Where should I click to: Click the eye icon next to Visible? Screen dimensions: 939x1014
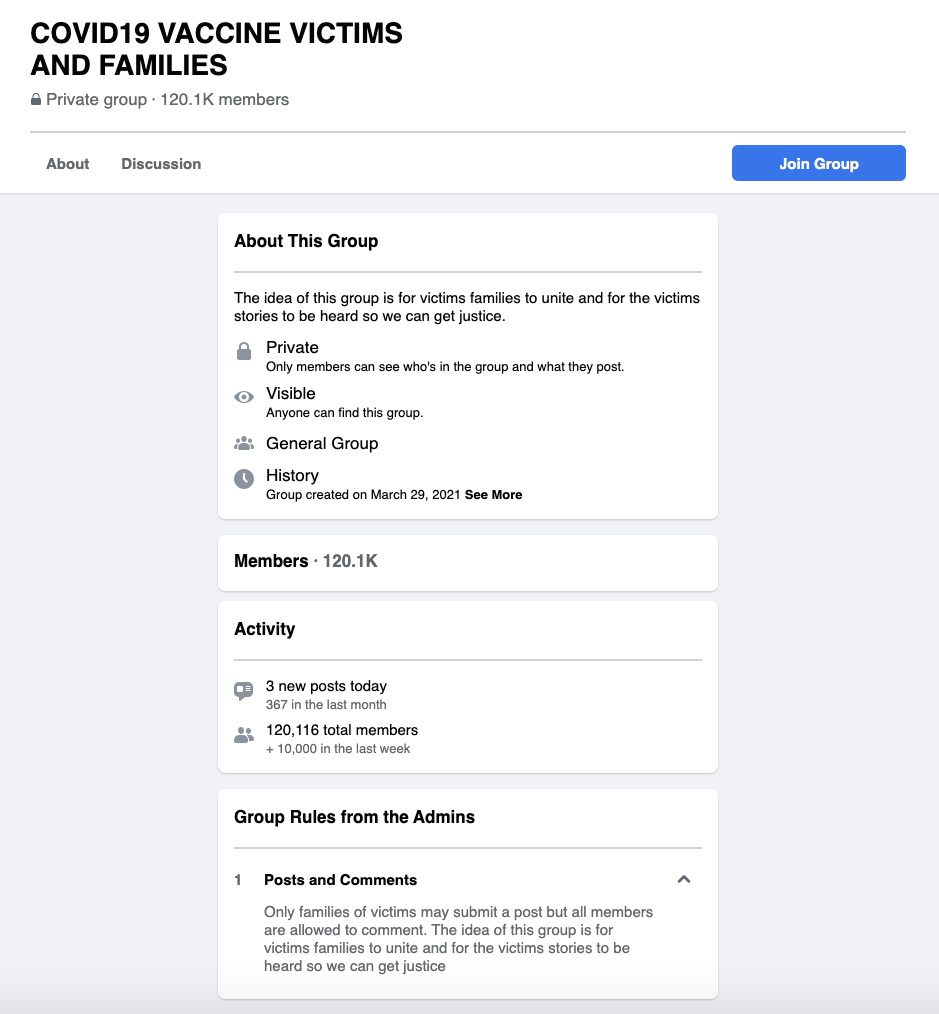244,397
